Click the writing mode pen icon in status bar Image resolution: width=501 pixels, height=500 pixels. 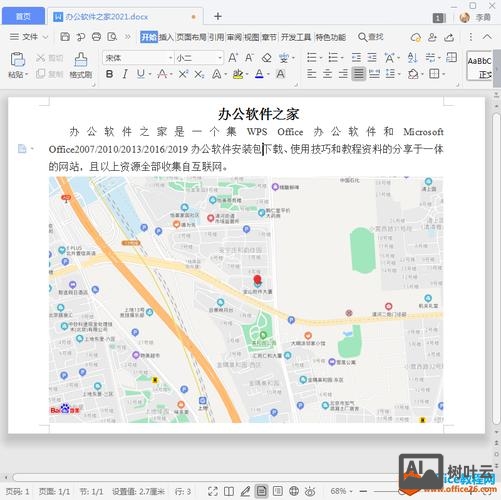pyautogui.click(x=245, y=491)
